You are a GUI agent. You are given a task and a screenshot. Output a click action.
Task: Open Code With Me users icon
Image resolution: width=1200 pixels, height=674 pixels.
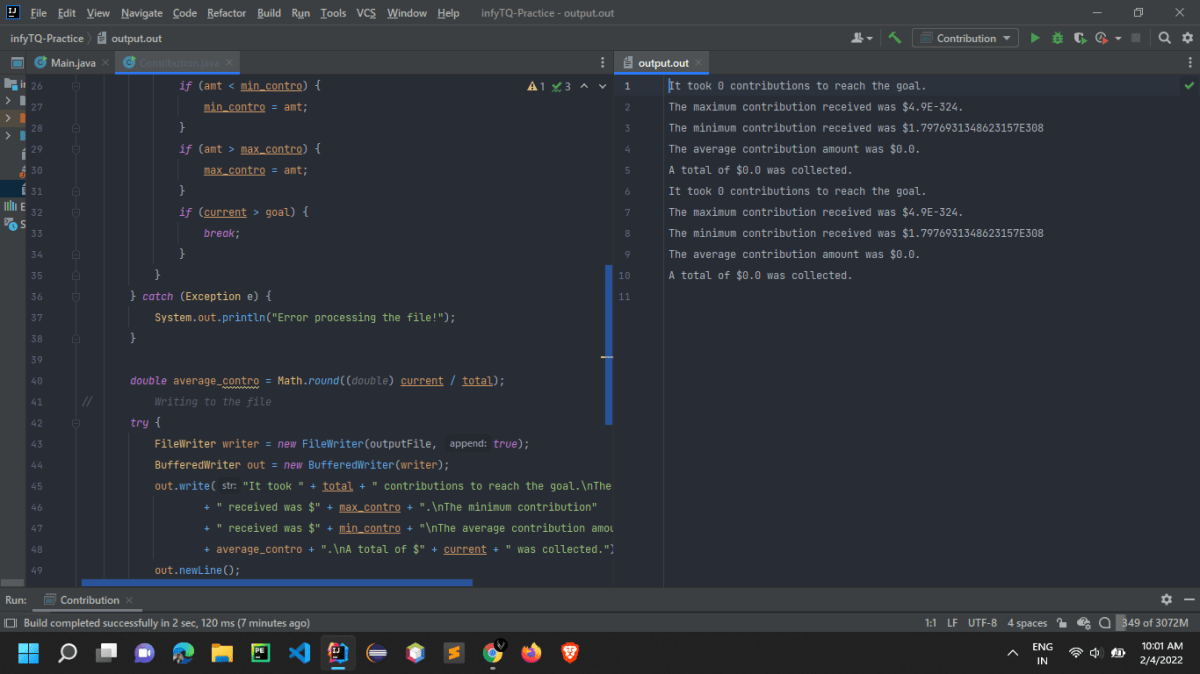(857, 37)
